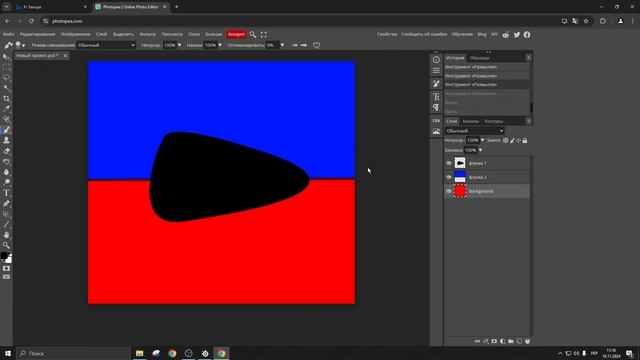Open layer fill dropdown arrow
Image resolution: width=640 pixels, height=360 pixels.
tap(480, 150)
